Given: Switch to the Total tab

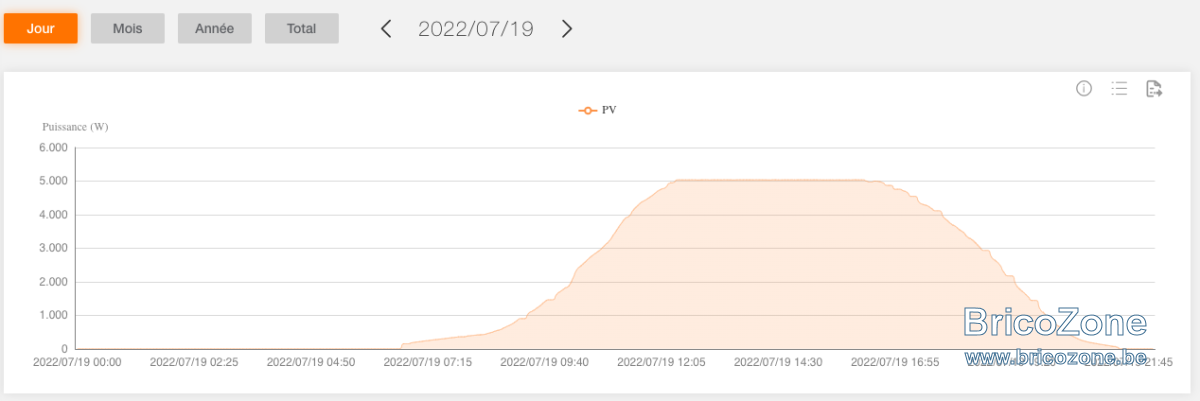Looking at the screenshot, I should point(301,29).
